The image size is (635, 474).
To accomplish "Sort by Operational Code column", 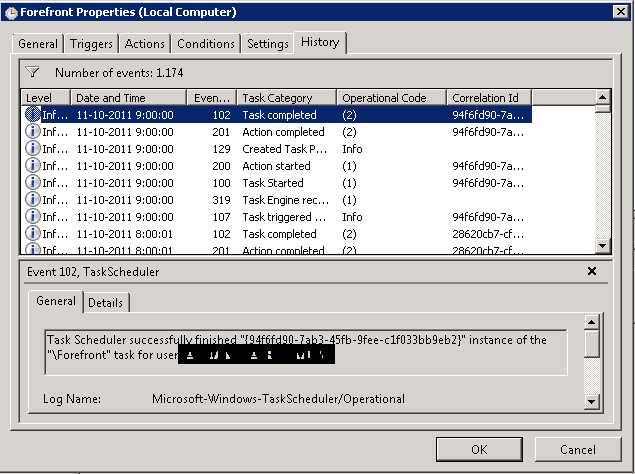I will coord(392,98).
